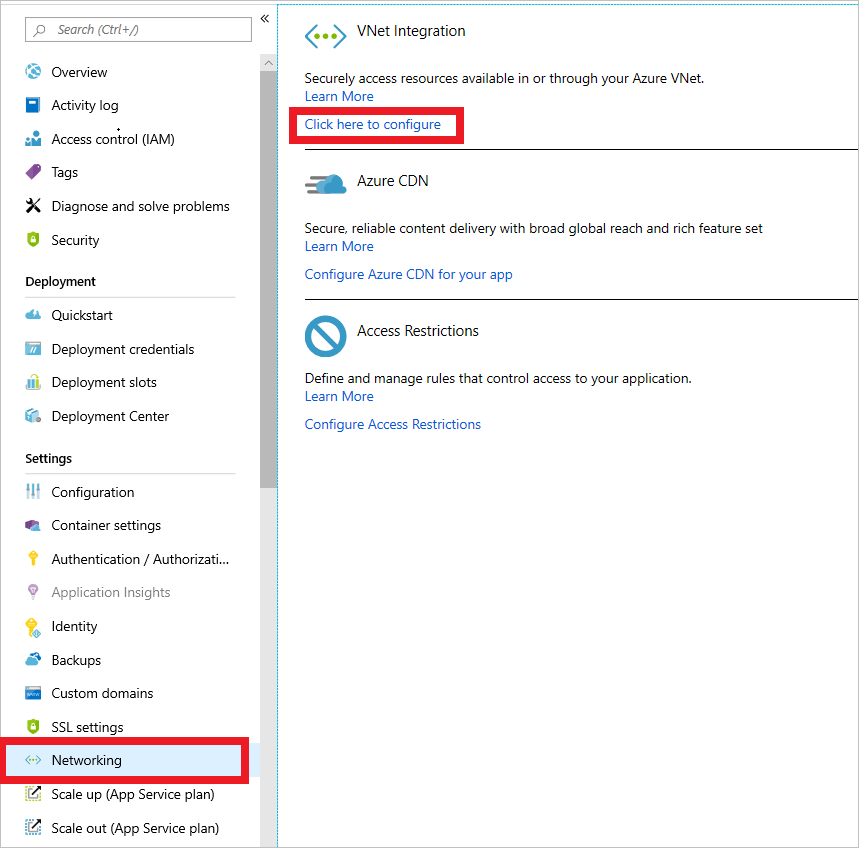The image size is (859, 848).
Task: Click the Authentication key icon
Action: click(33, 558)
